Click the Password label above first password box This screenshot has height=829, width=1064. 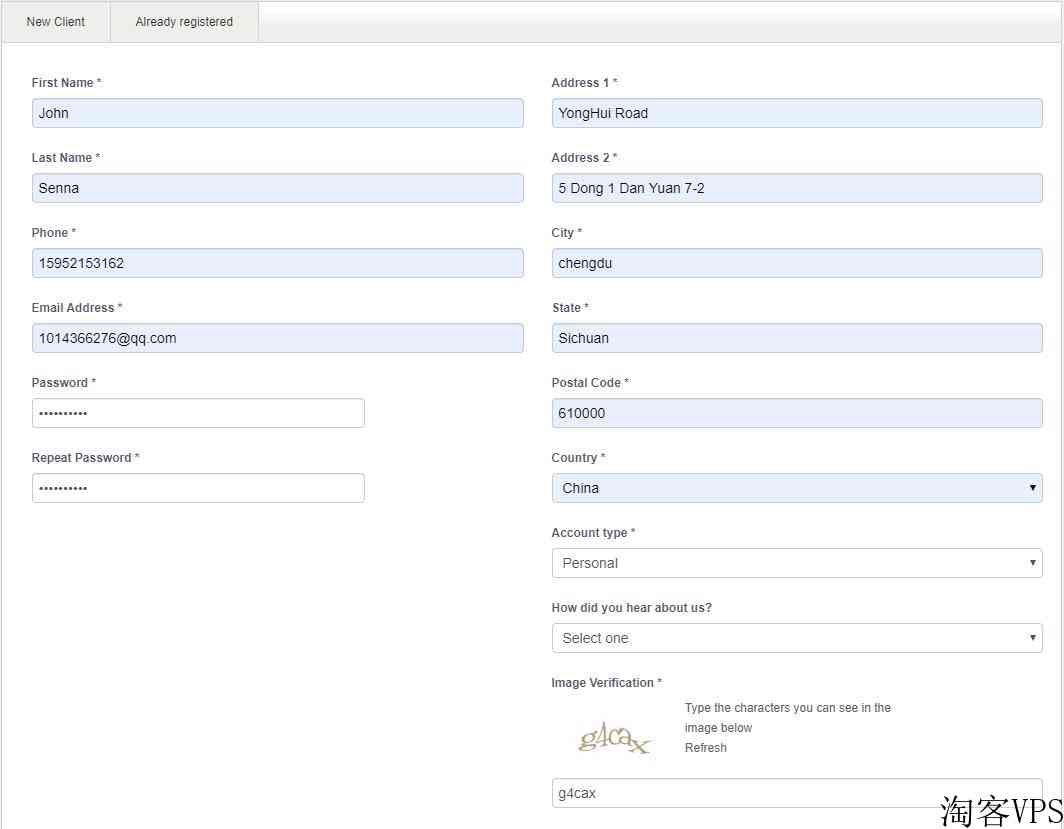64,383
